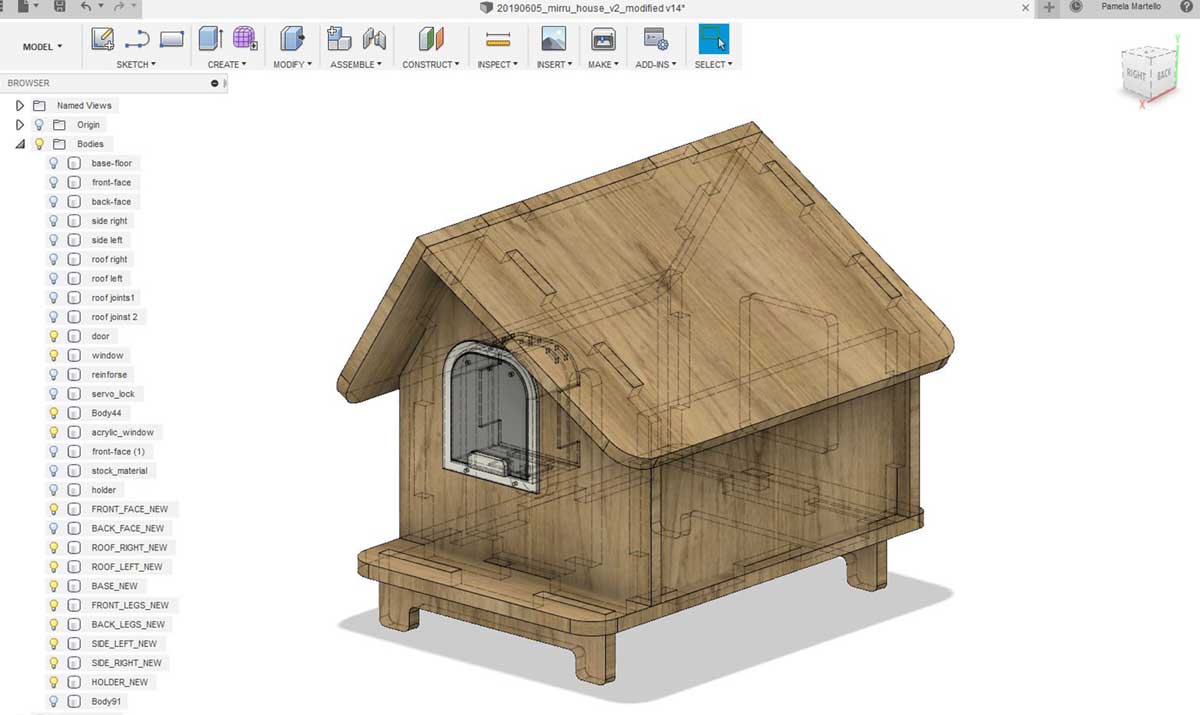Image resolution: width=1200 pixels, height=715 pixels.
Task: Toggle visibility lightbulb for door body
Action: click(54, 336)
